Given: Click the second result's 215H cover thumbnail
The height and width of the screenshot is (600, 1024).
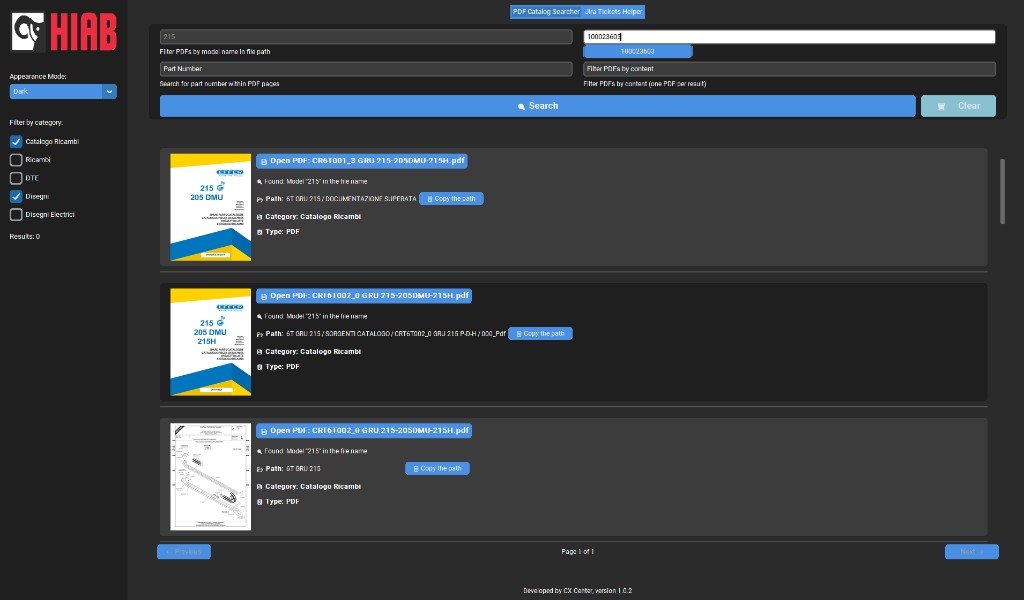Looking at the screenshot, I should [210, 342].
